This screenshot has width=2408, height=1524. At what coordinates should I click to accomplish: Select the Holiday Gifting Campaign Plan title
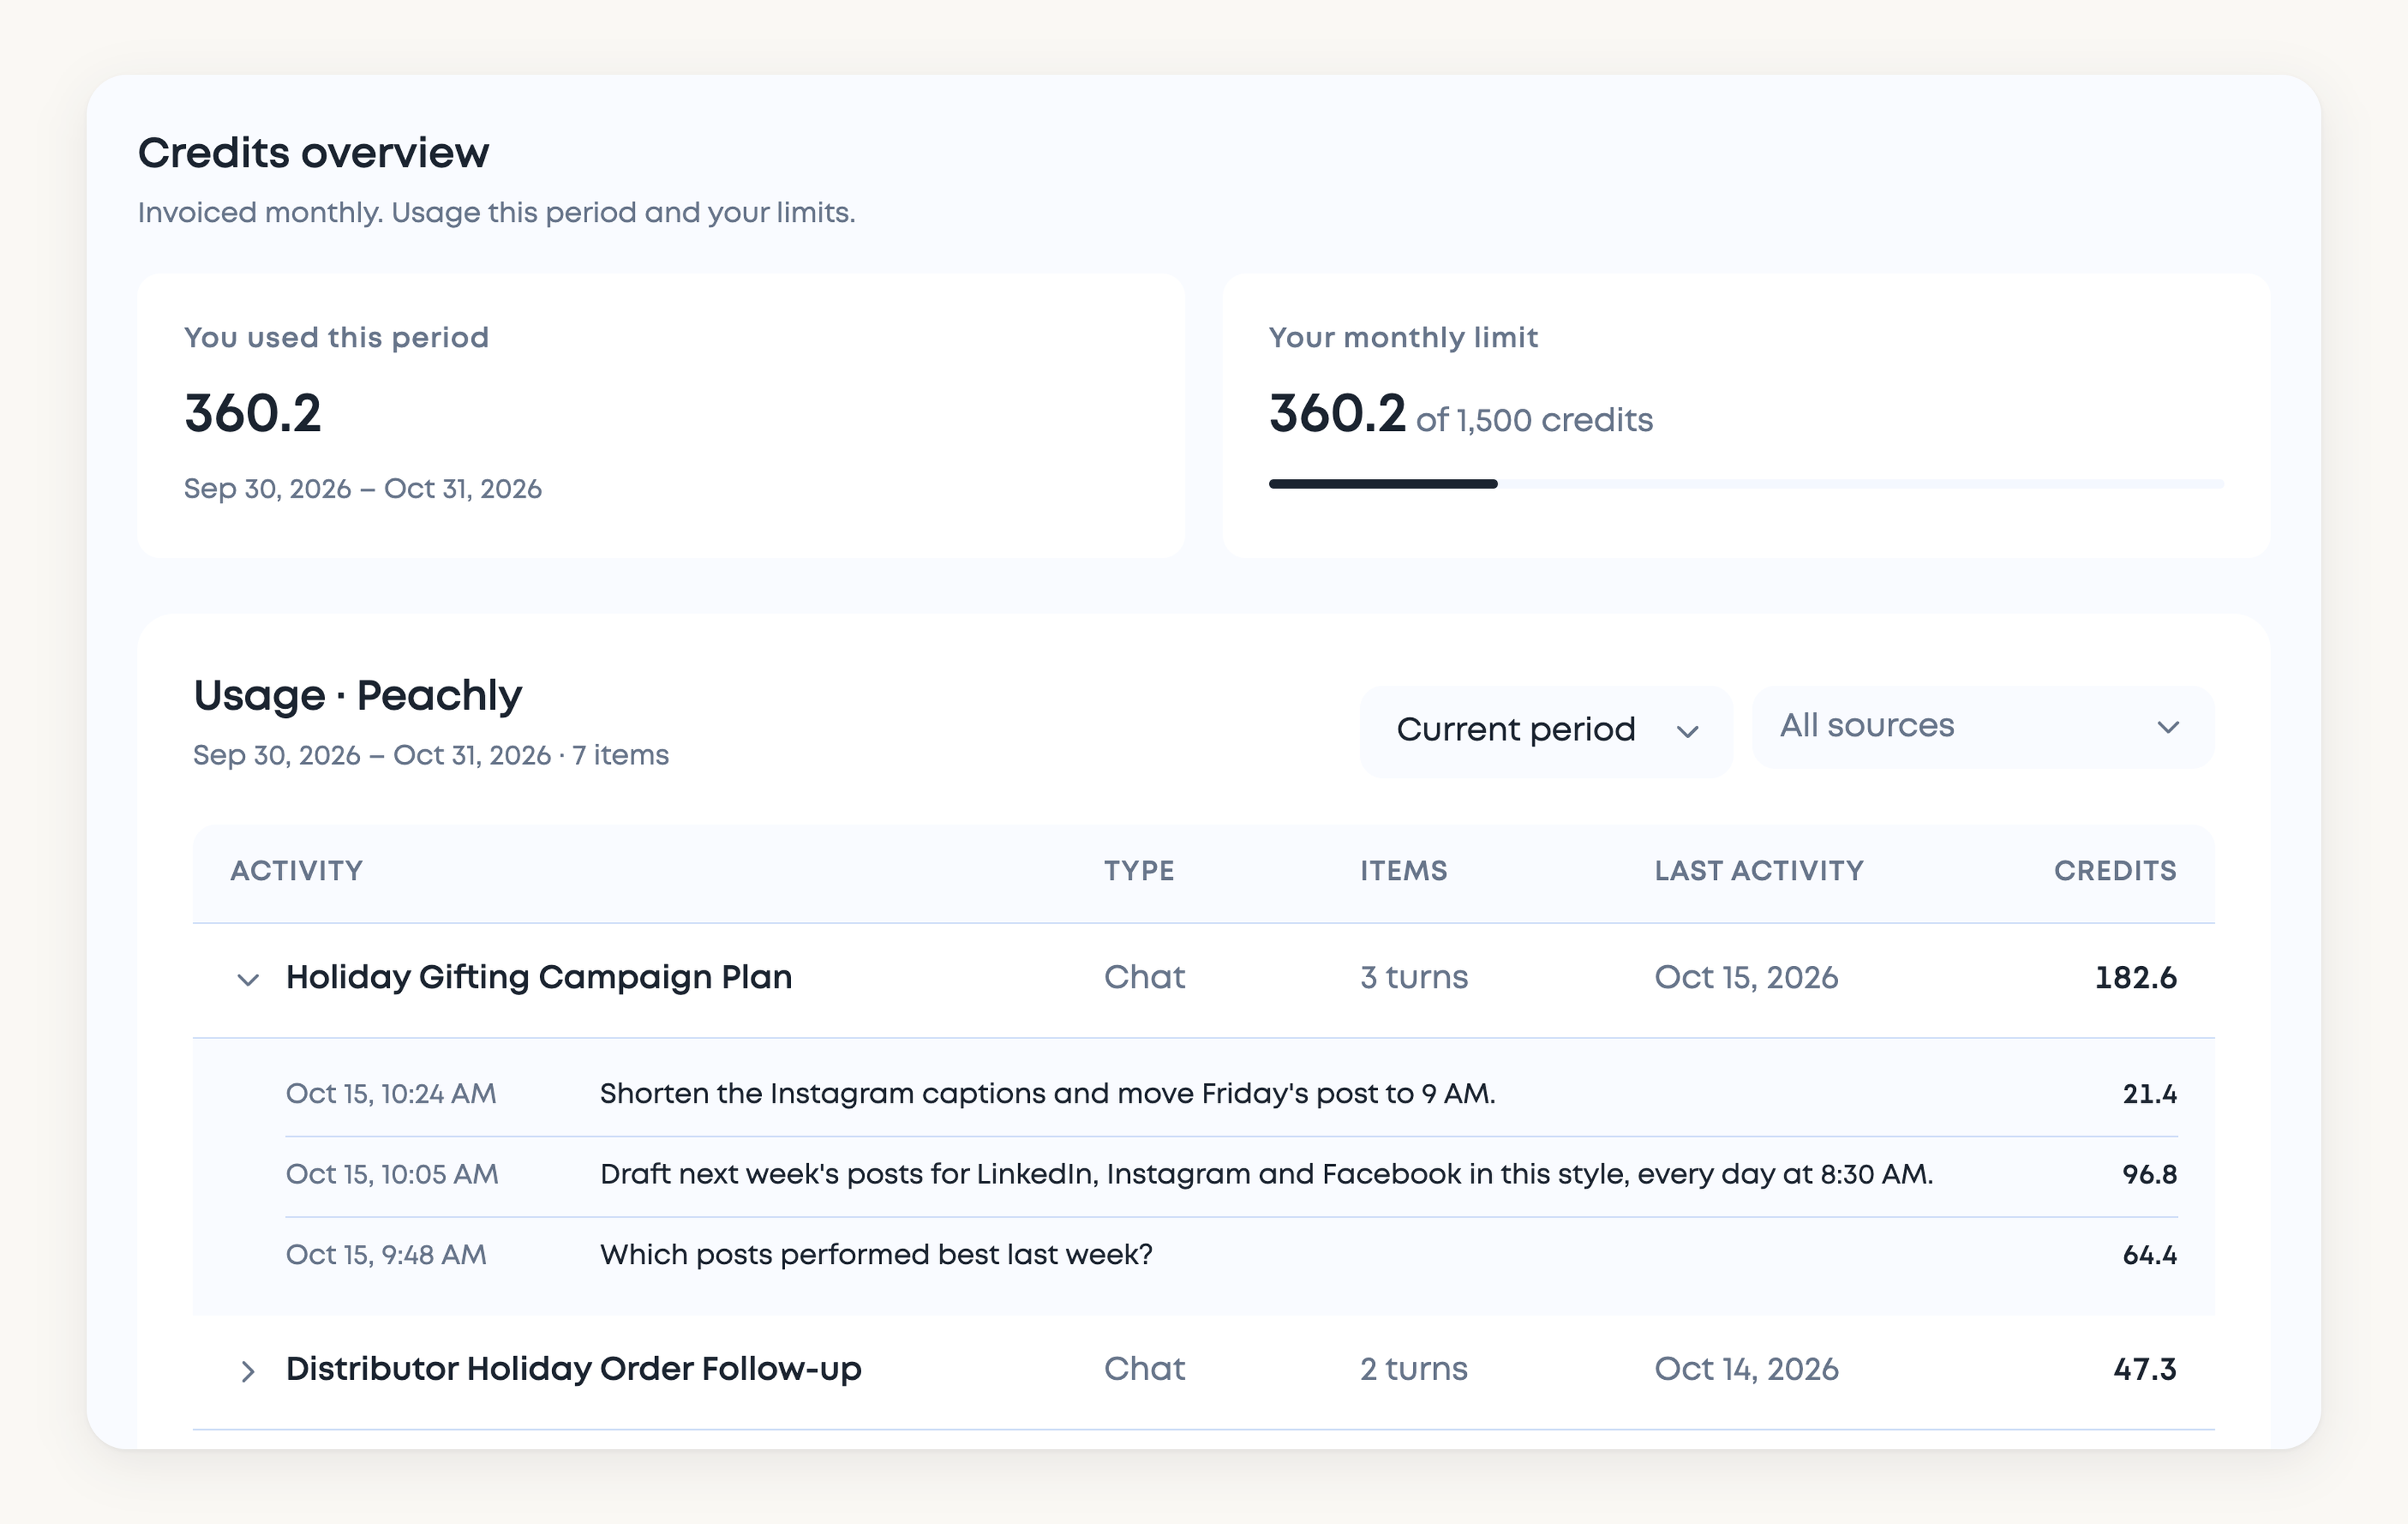[x=539, y=977]
